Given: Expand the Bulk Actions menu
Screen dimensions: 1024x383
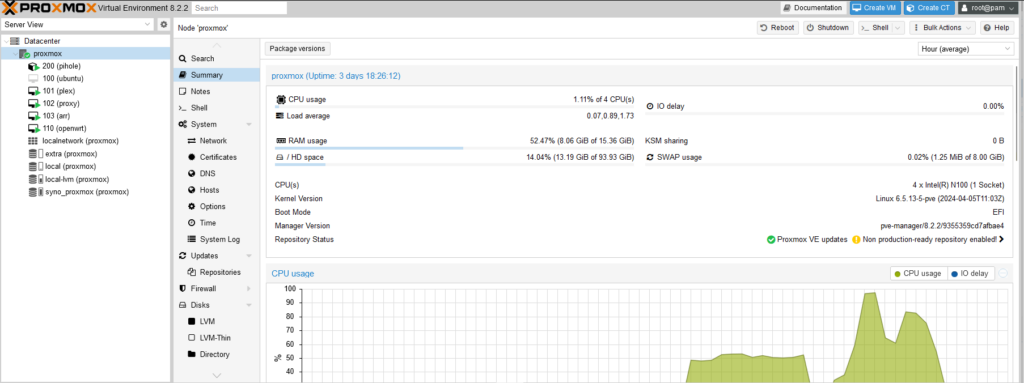Looking at the screenshot, I should [942, 27].
